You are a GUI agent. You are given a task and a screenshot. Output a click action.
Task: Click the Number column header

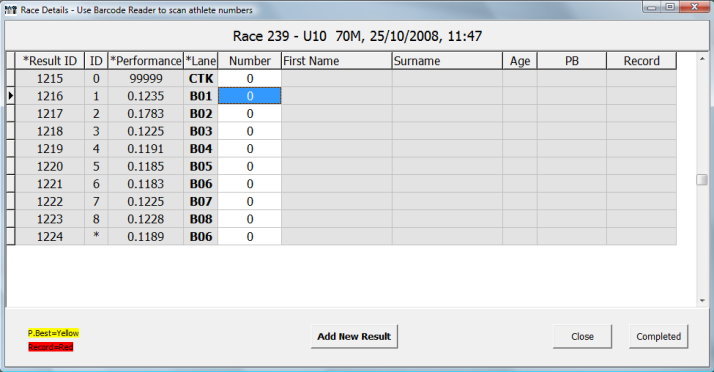tap(250, 61)
